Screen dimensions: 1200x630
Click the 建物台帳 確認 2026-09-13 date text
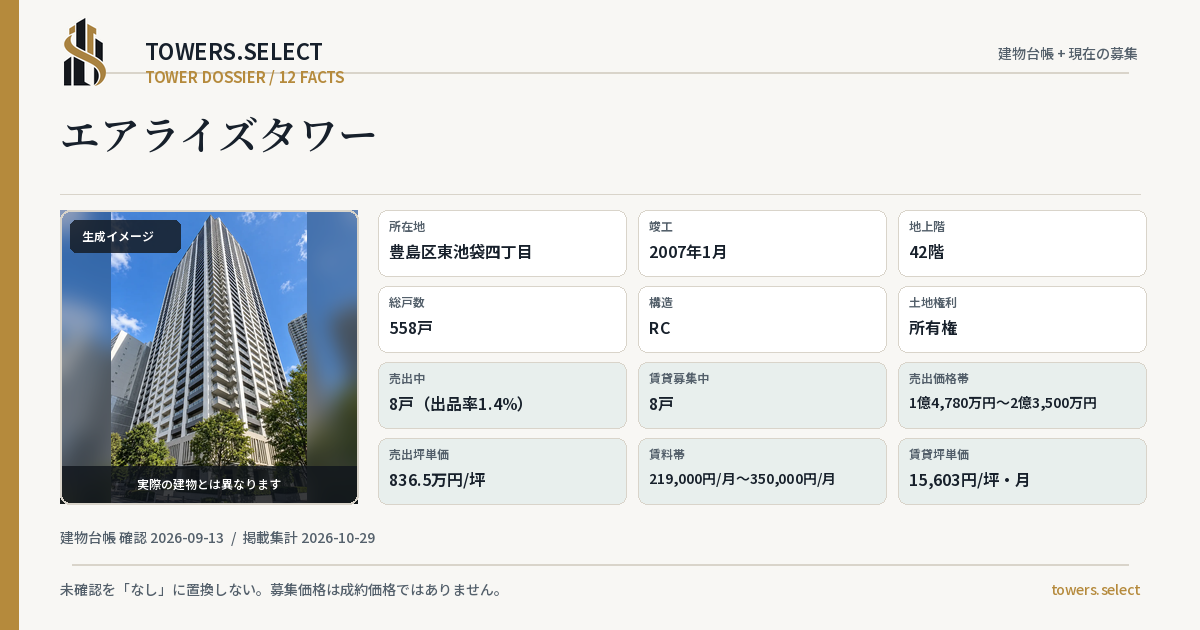[142, 538]
